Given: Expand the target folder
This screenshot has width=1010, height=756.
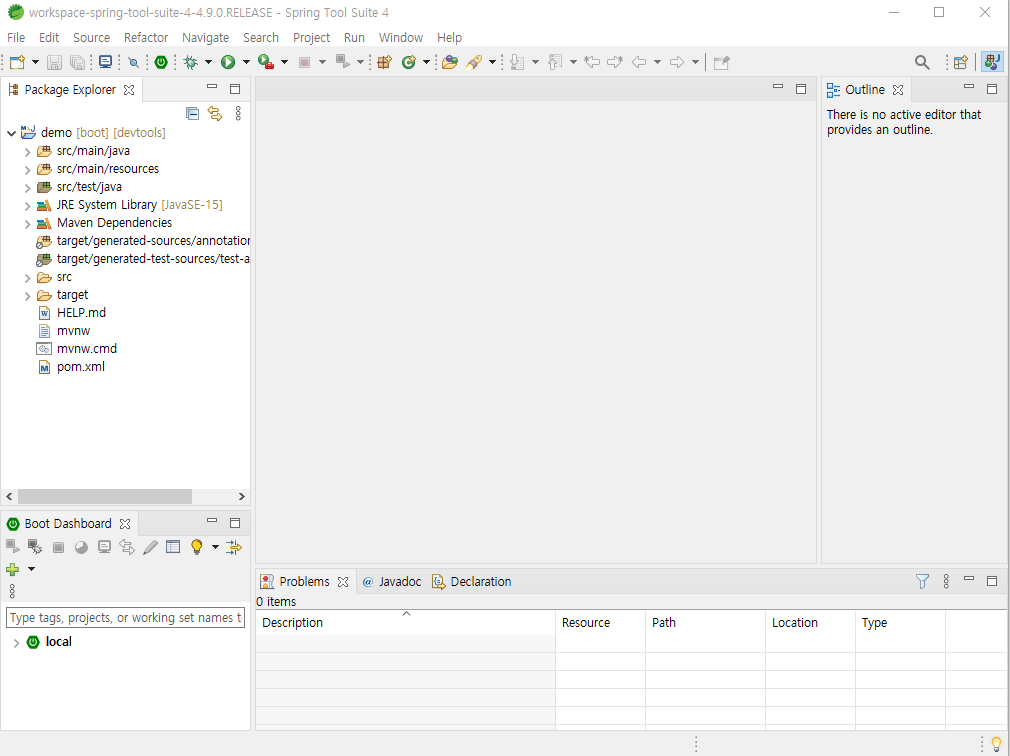Looking at the screenshot, I should 27,296.
